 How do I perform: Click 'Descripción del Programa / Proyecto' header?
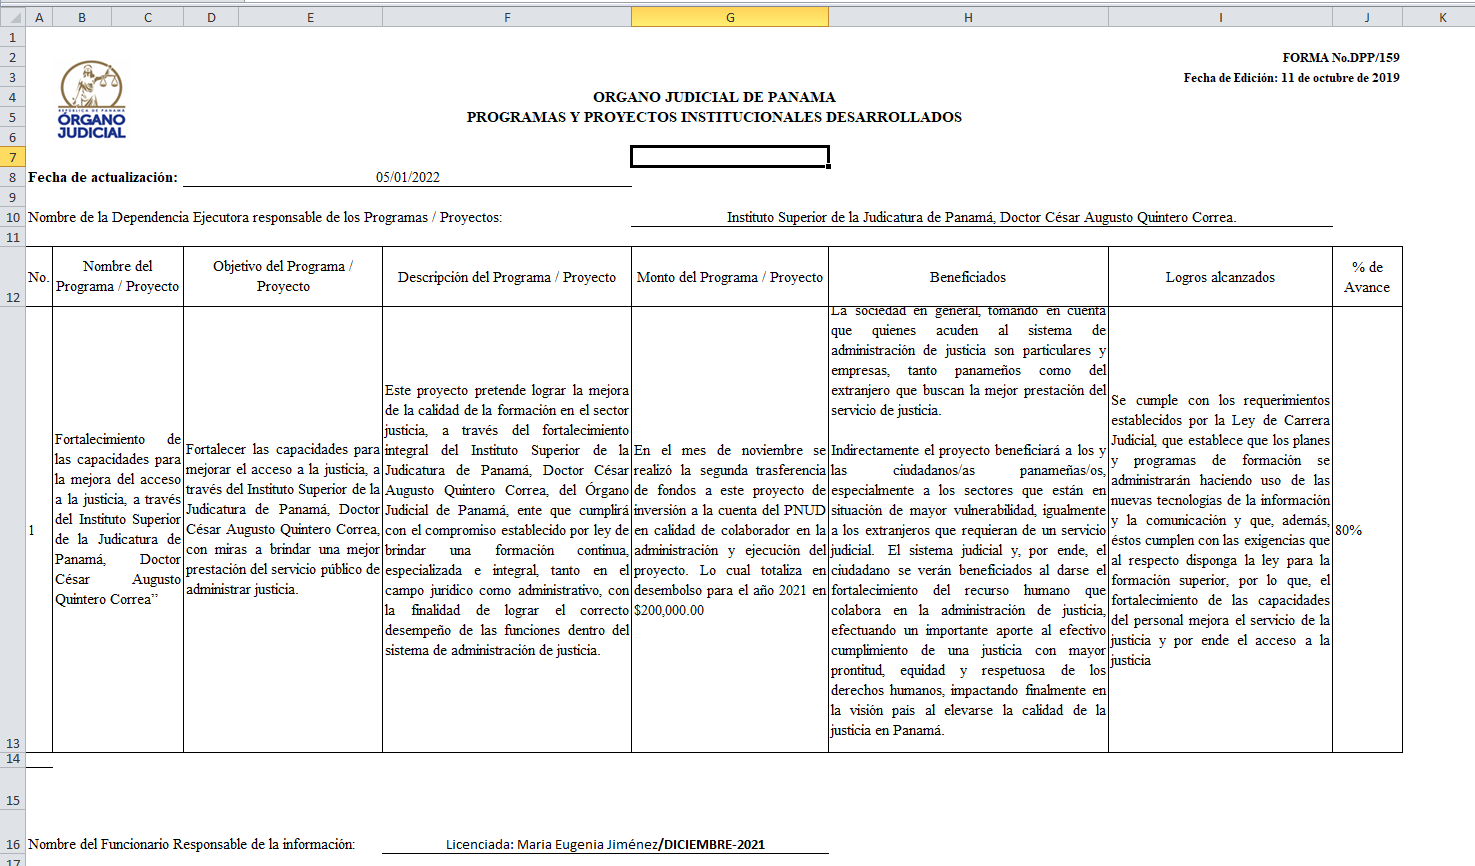507,277
